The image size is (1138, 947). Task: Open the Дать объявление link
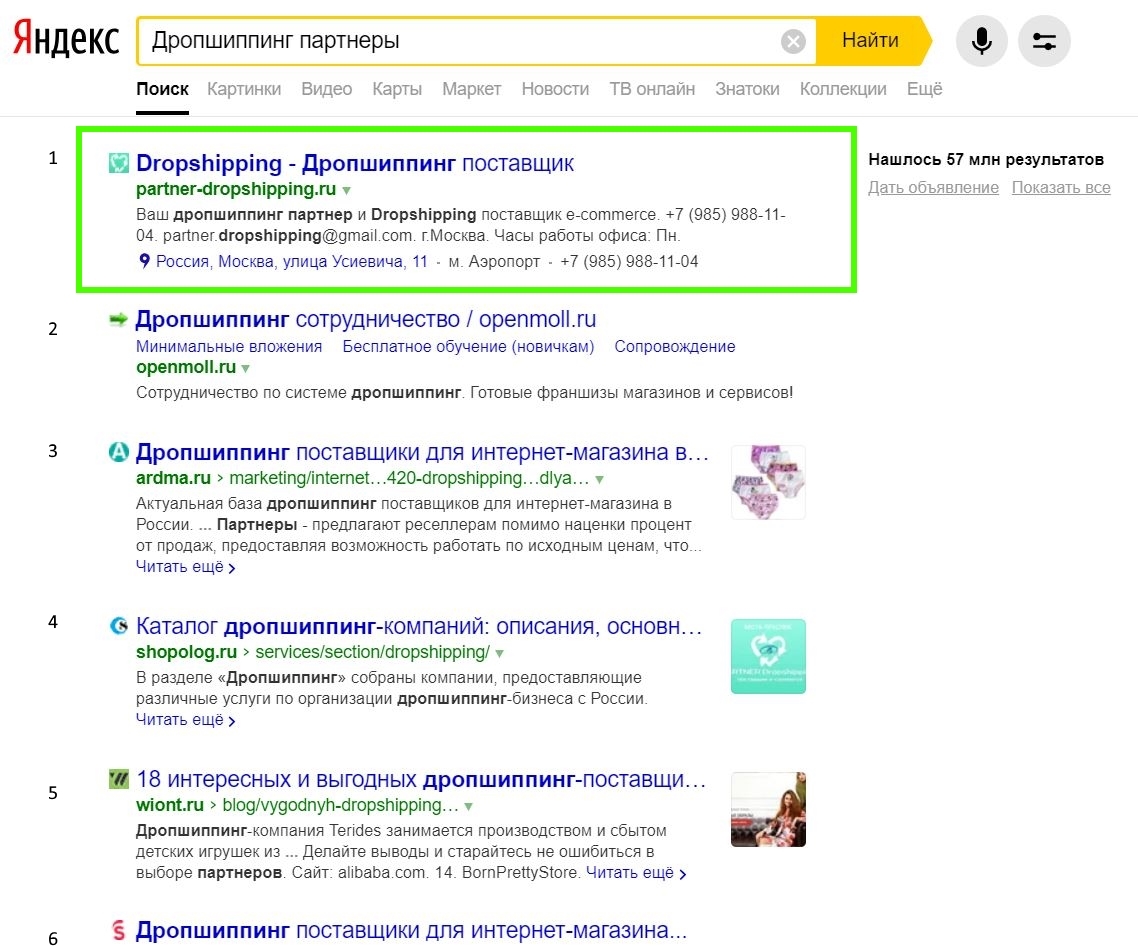932,187
